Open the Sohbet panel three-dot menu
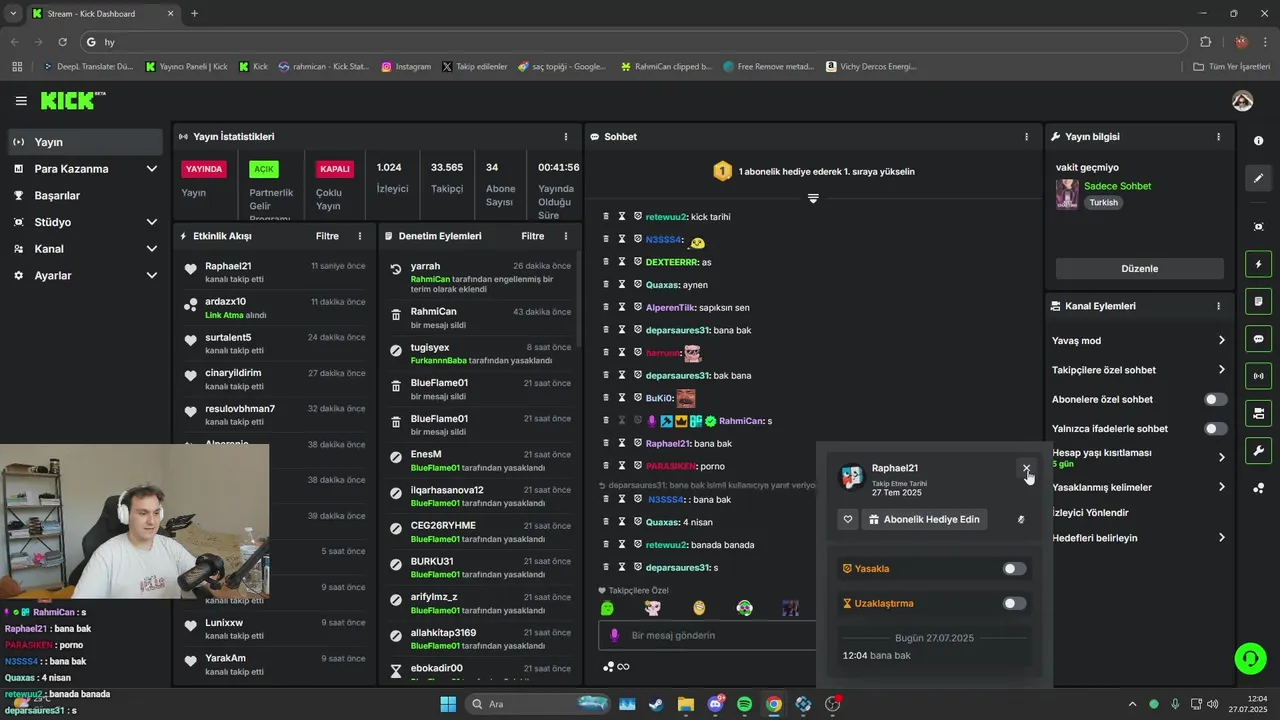Viewport: 1280px width, 720px height. click(x=1026, y=137)
